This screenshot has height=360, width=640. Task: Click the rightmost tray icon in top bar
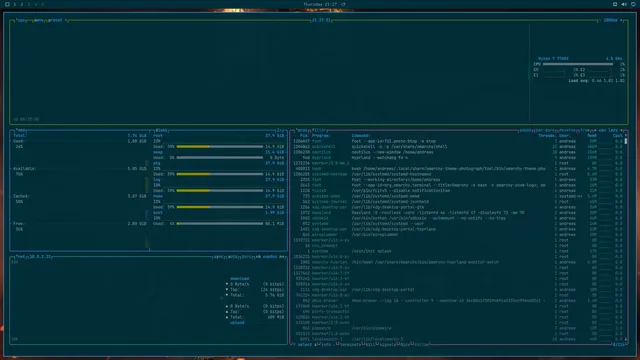[x=633, y=4]
